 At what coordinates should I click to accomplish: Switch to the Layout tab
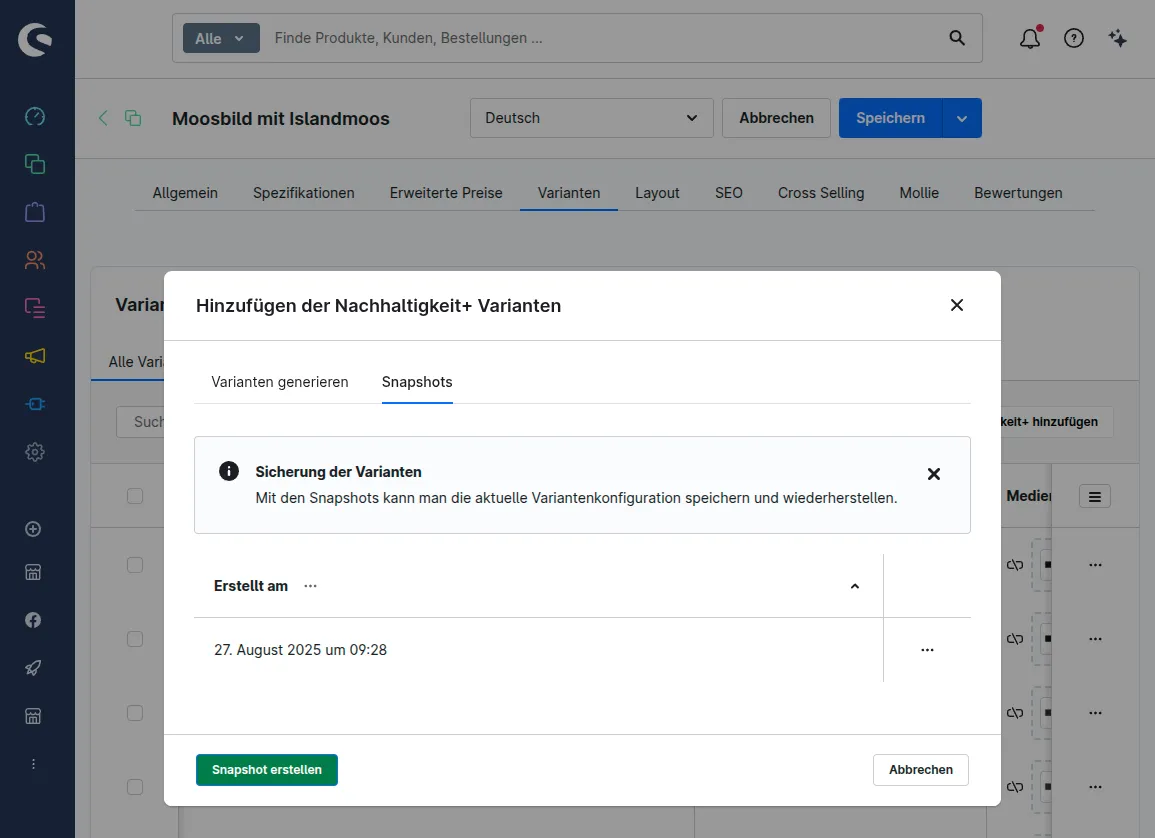click(x=657, y=193)
